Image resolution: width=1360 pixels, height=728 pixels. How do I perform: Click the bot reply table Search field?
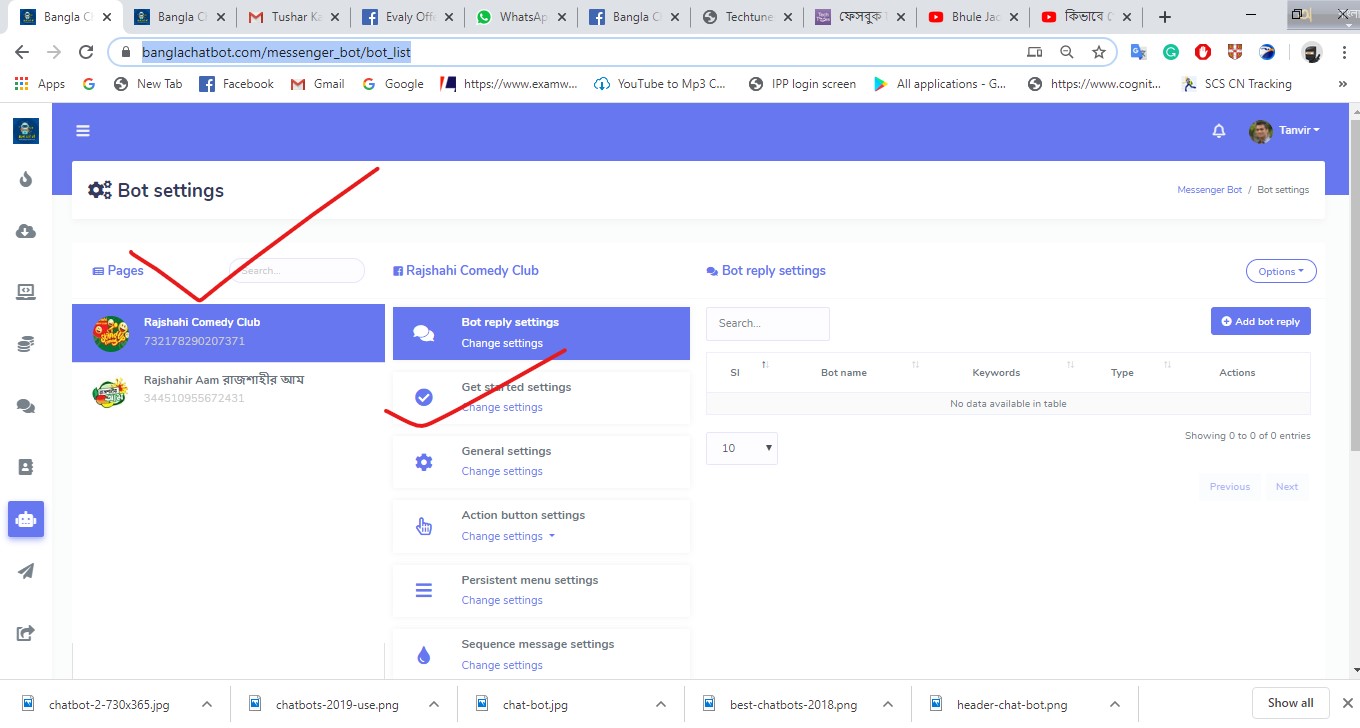click(768, 324)
